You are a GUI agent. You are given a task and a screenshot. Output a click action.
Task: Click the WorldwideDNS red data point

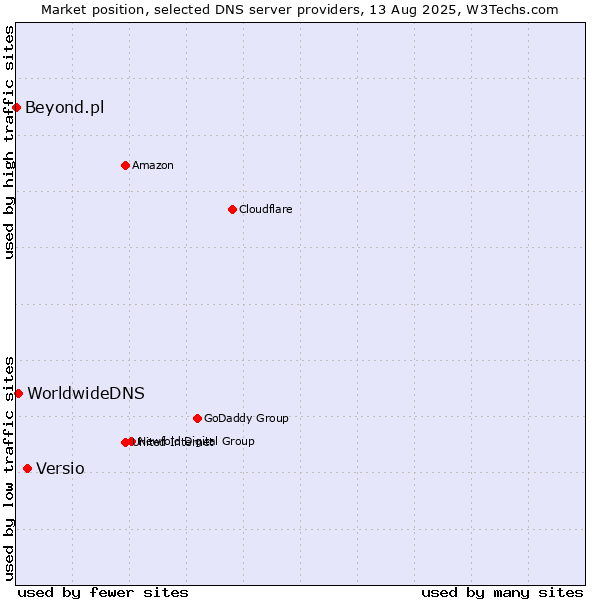tap(18, 393)
